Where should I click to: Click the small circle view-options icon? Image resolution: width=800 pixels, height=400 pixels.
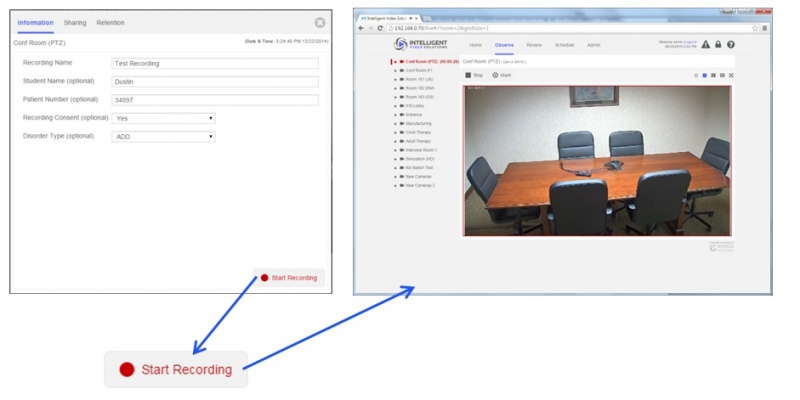pyautogui.click(x=696, y=76)
